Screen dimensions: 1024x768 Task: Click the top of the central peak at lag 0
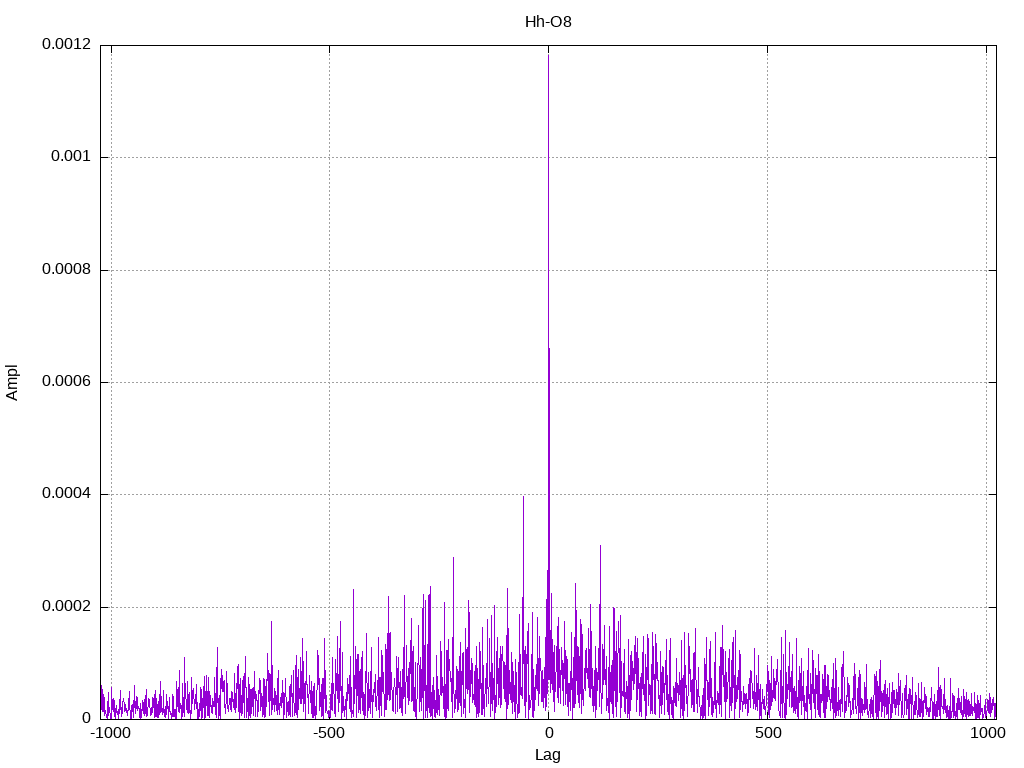[x=548, y=56]
